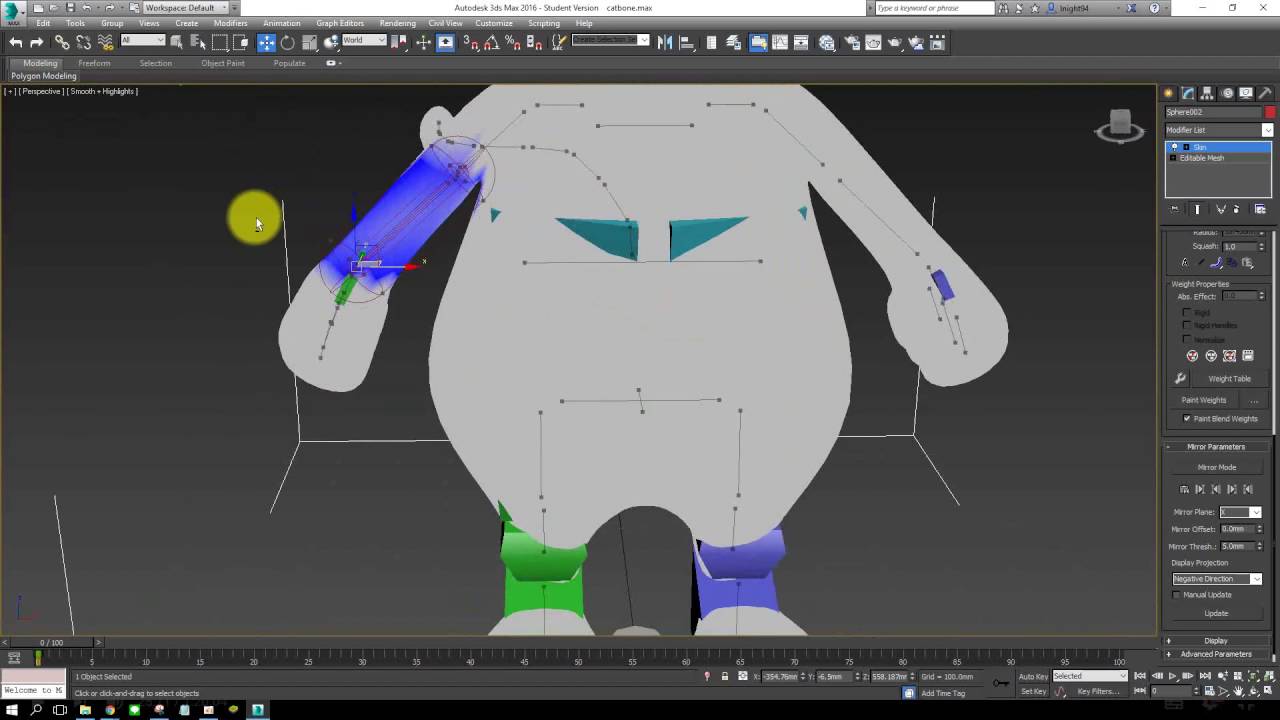Open weight tool wrench icon
The image size is (1280, 720).
pos(1180,379)
